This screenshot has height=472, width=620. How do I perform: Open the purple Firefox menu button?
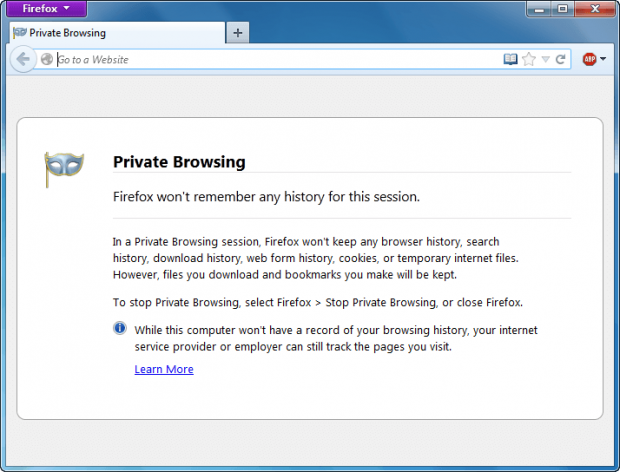(44, 8)
